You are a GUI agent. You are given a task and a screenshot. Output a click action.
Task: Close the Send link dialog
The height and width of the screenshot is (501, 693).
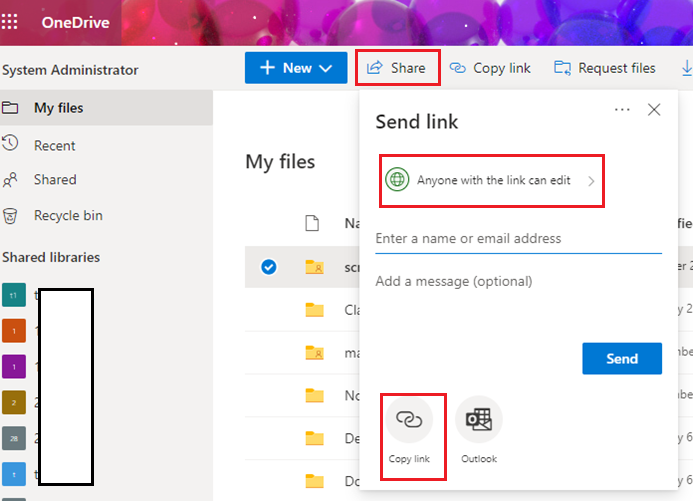pyautogui.click(x=654, y=110)
